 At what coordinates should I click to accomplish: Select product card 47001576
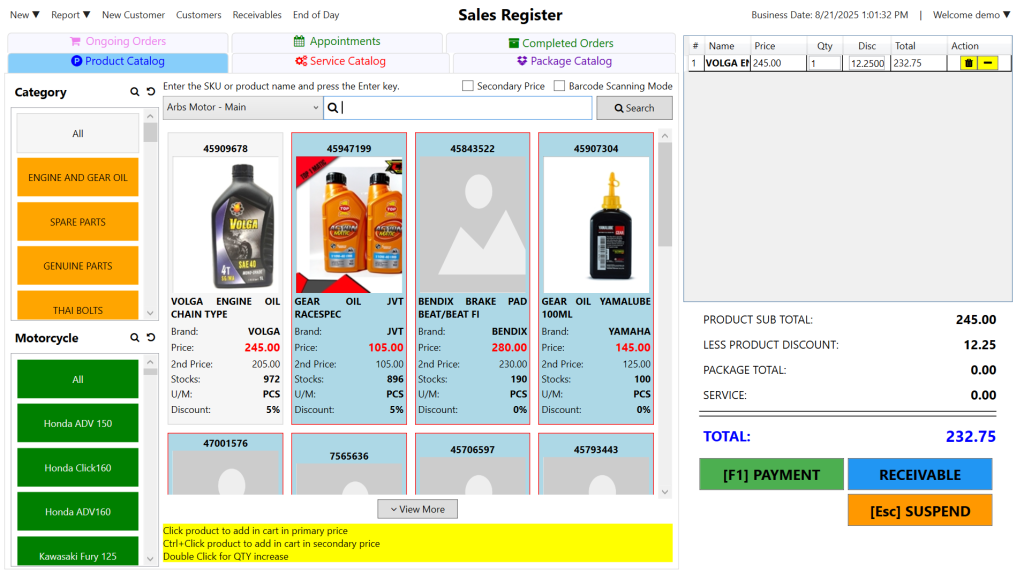coord(225,464)
